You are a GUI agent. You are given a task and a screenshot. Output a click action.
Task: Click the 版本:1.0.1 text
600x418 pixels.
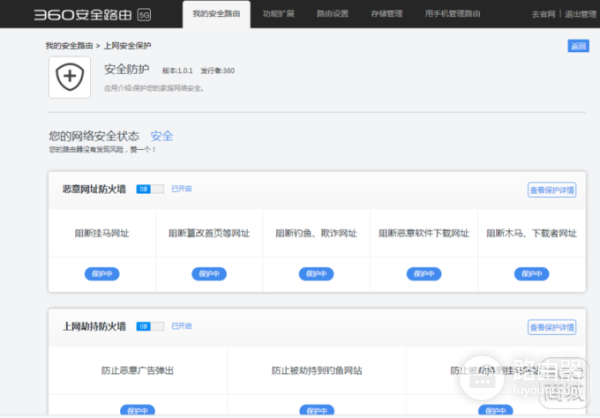(x=177, y=71)
